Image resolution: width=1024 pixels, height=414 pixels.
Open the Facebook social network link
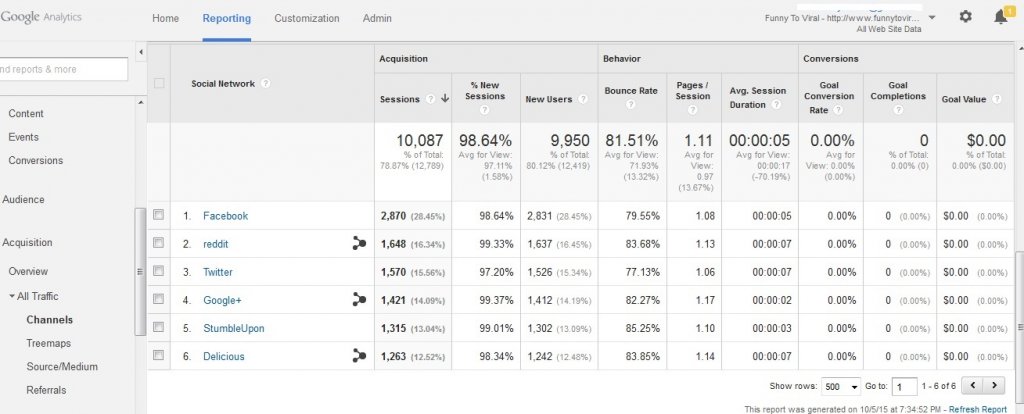[225, 215]
